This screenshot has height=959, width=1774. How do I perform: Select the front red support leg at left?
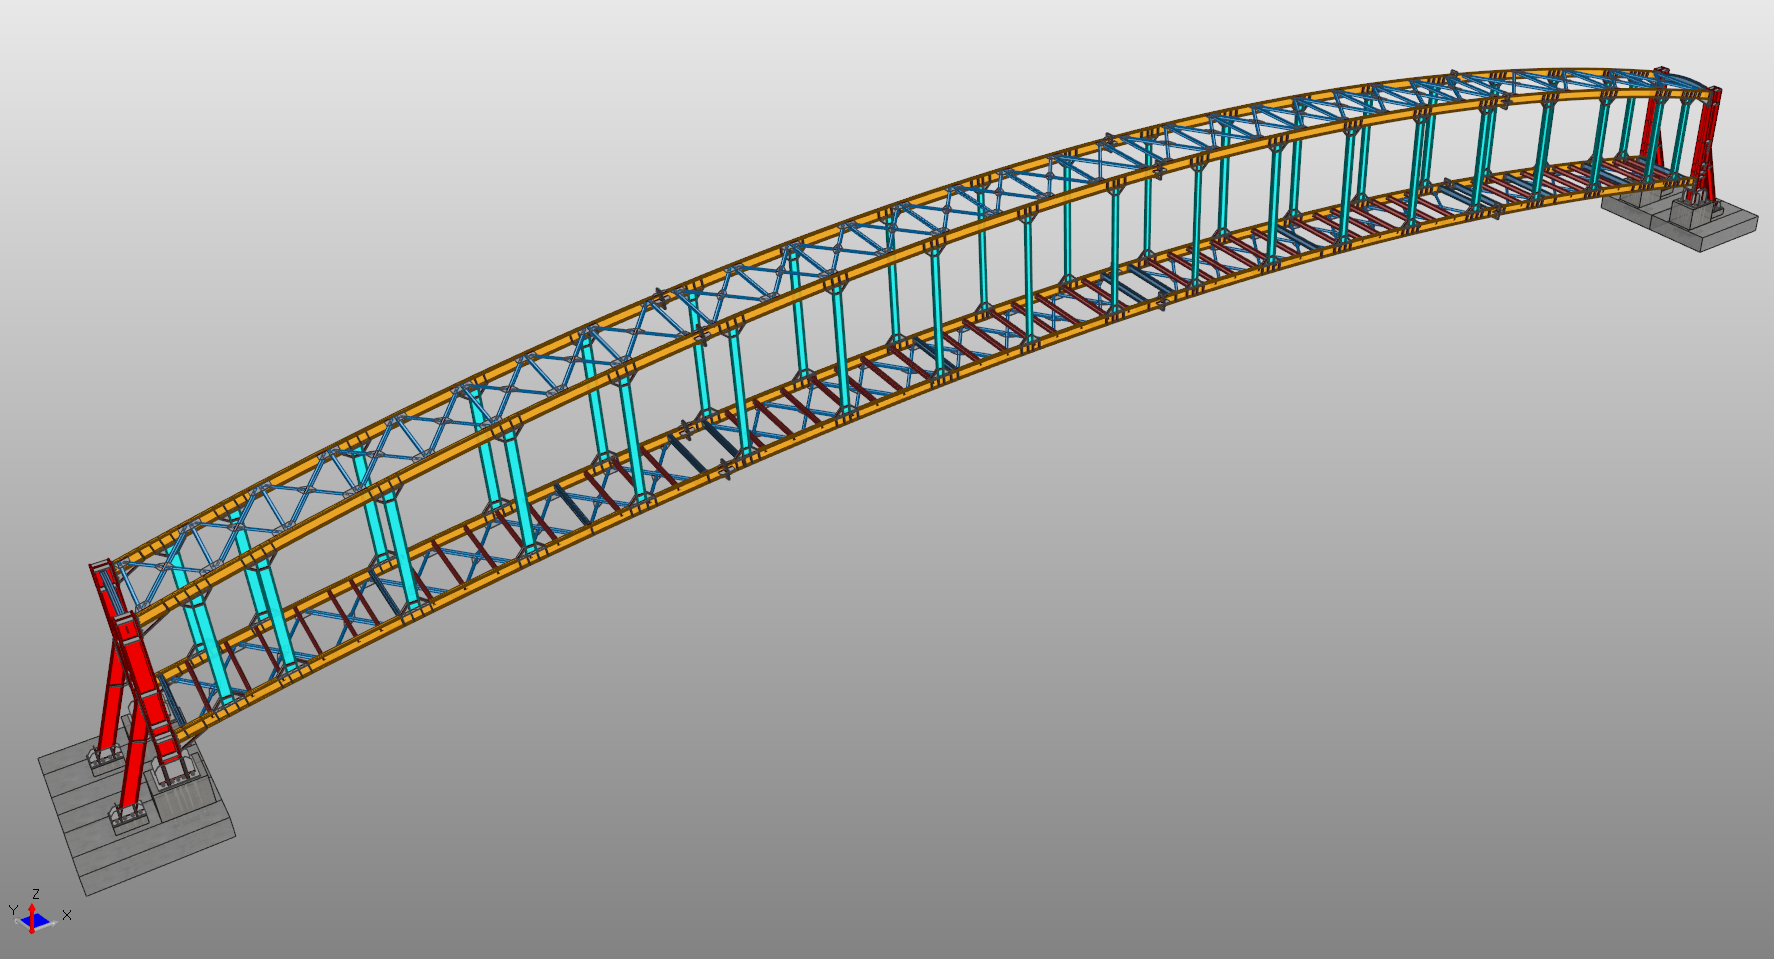click(x=130, y=770)
